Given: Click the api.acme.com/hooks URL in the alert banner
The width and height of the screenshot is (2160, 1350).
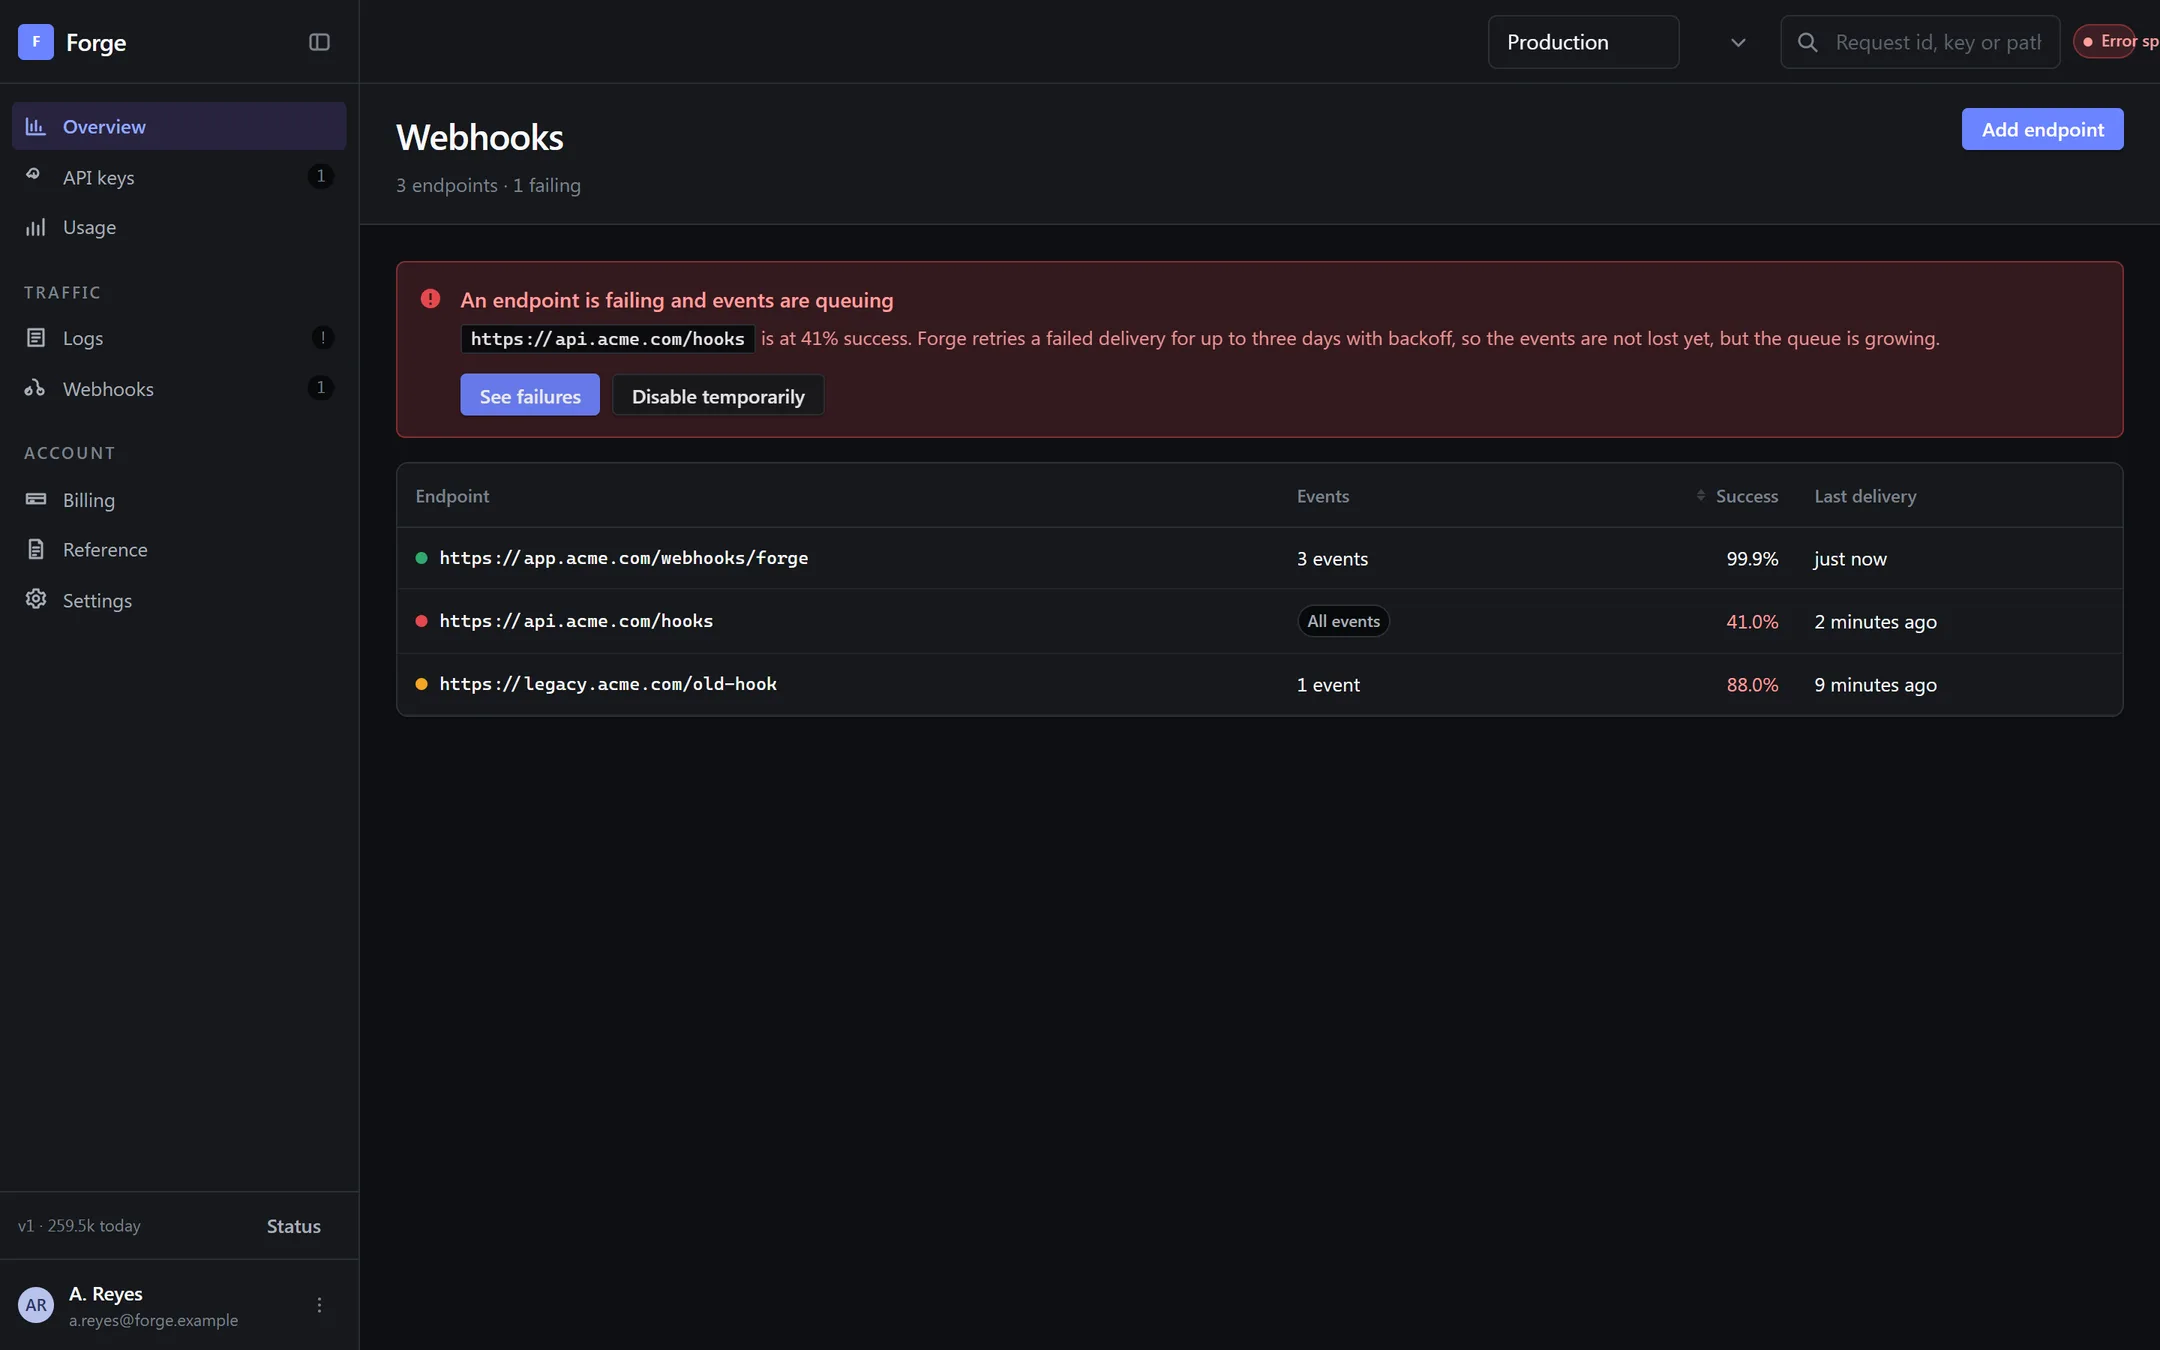Looking at the screenshot, I should pyautogui.click(x=607, y=338).
